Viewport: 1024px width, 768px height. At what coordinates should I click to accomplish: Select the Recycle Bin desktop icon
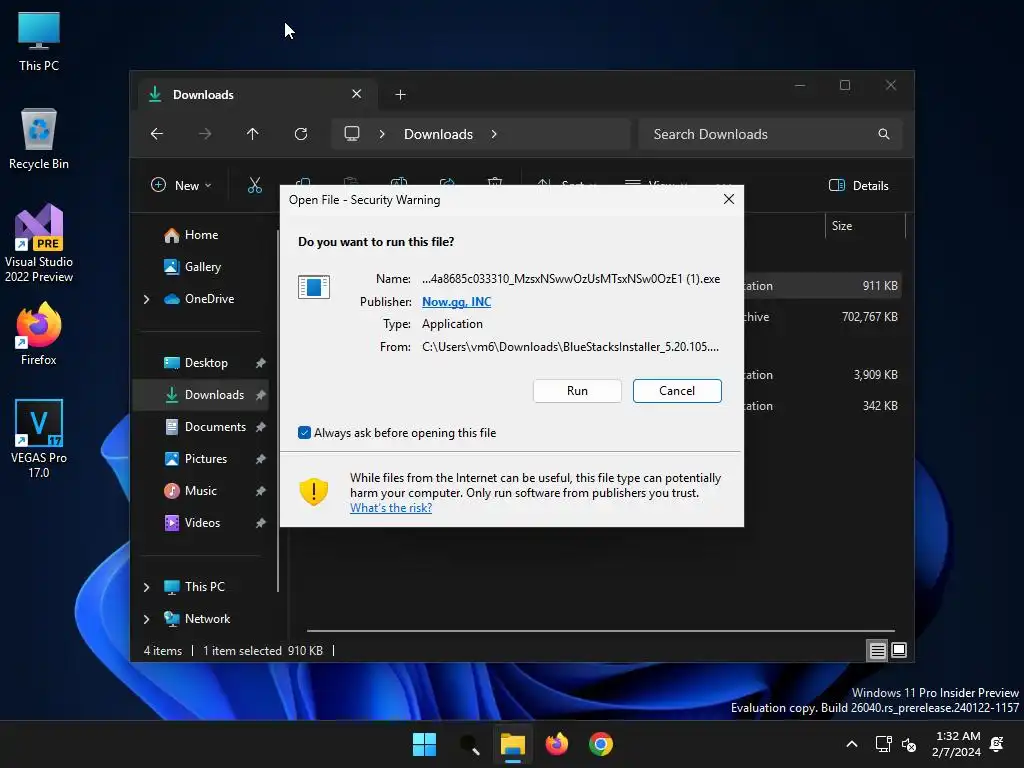[x=39, y=140]
